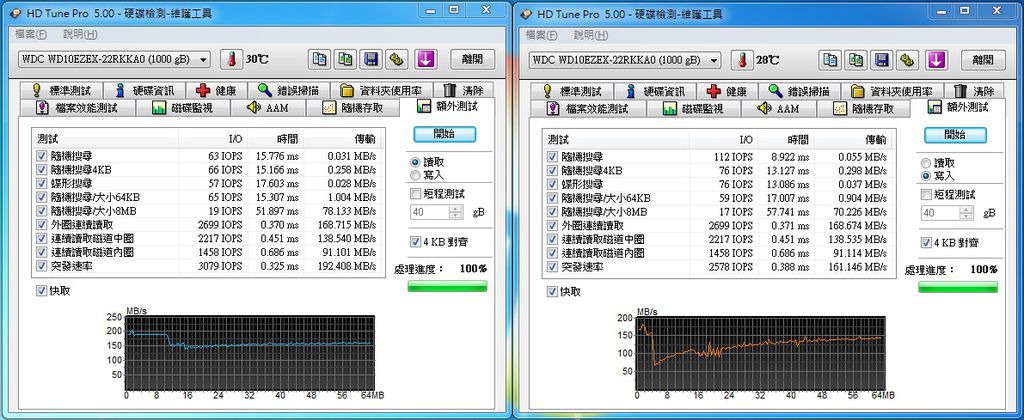The height and width of the screenshot is (420, 1024).
Task: Select 寫入 radio button in left window
Action: pos(415,174)
